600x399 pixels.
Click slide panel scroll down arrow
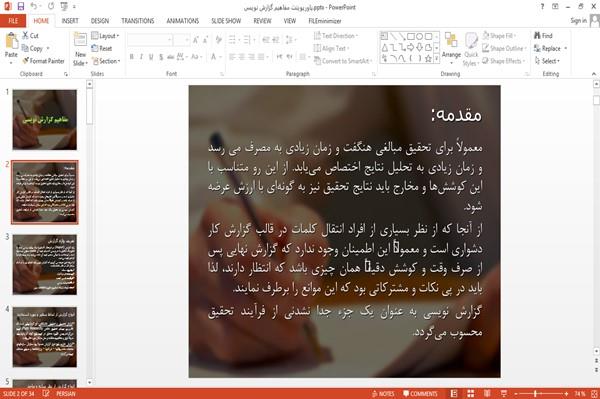click(90, 382)
